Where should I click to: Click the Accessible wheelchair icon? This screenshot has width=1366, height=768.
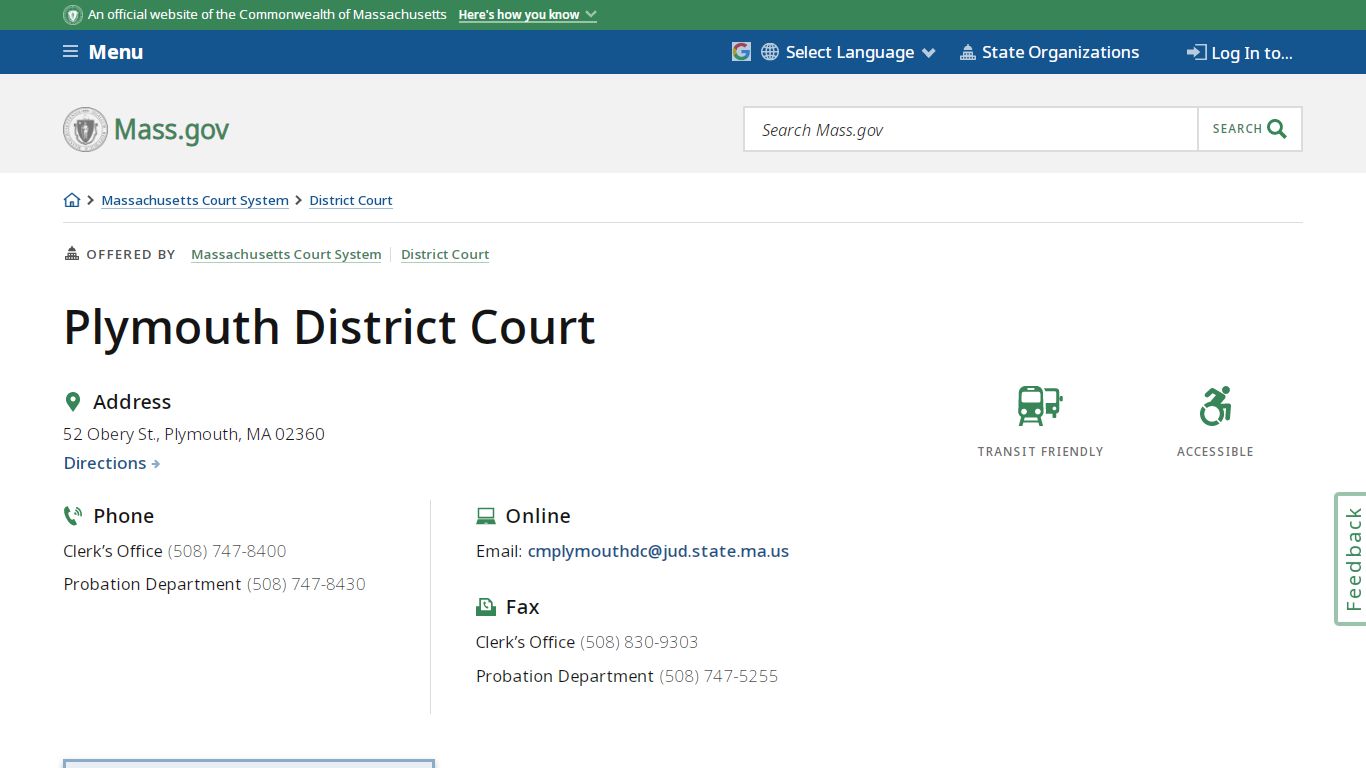point(1215,406)
